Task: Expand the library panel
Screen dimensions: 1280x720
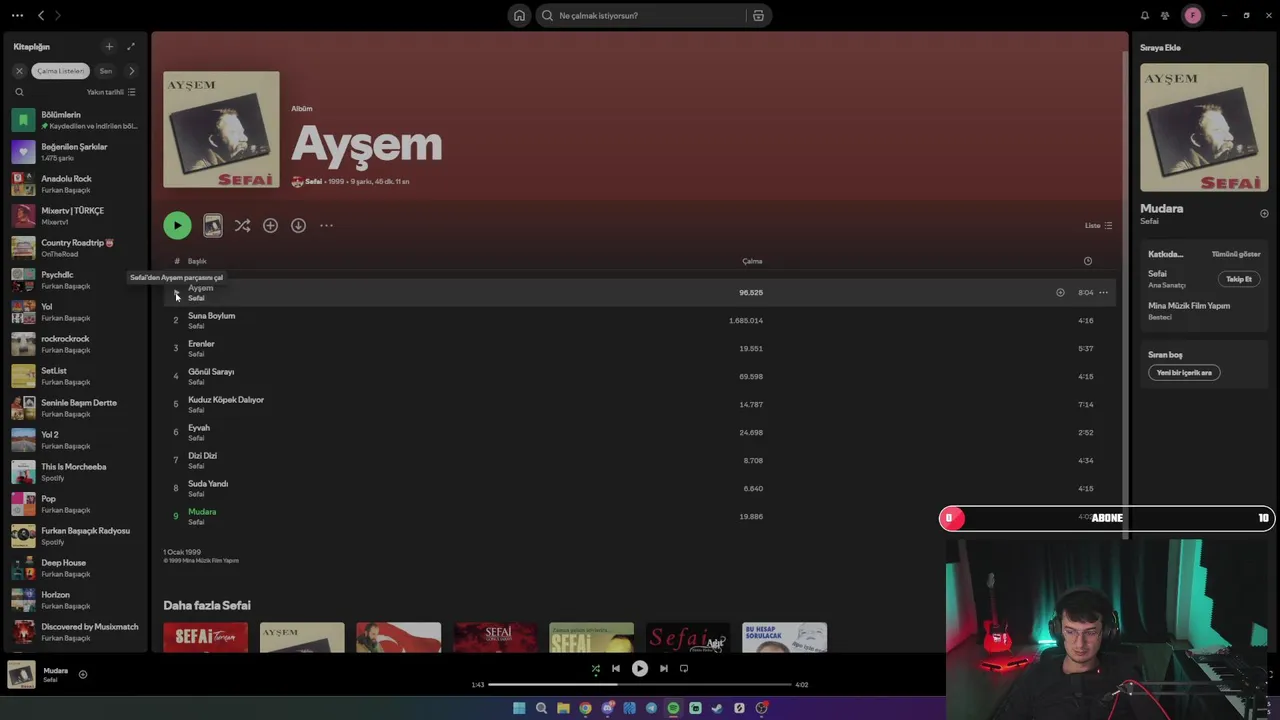Action: pyautogui.click(x=130, y=46)
